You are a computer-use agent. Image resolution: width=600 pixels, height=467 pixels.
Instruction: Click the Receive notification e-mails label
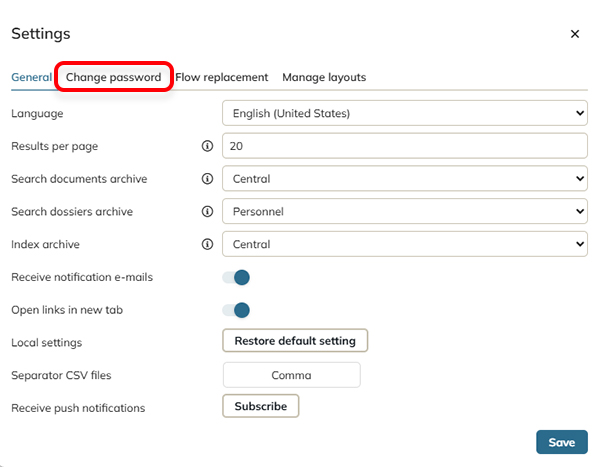82,277
